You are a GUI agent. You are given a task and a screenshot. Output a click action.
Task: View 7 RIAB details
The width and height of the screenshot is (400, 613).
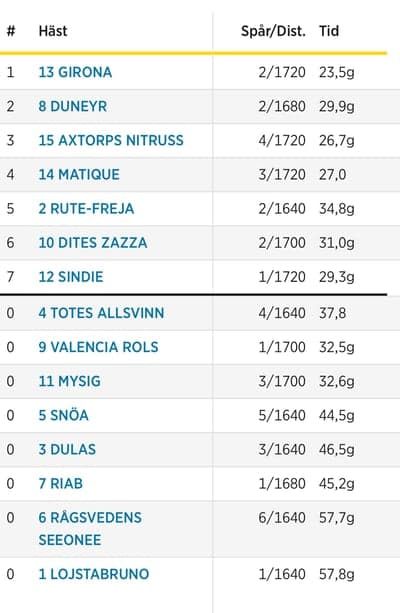point(61,484)
